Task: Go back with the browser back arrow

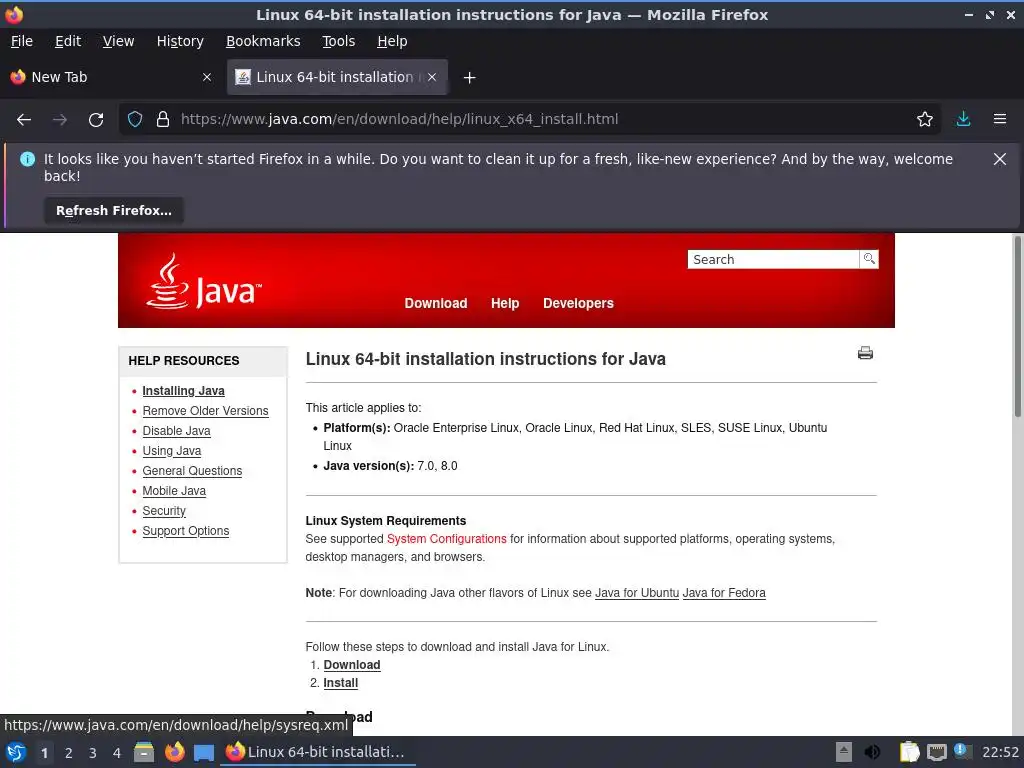Action: tap(24, 120)
